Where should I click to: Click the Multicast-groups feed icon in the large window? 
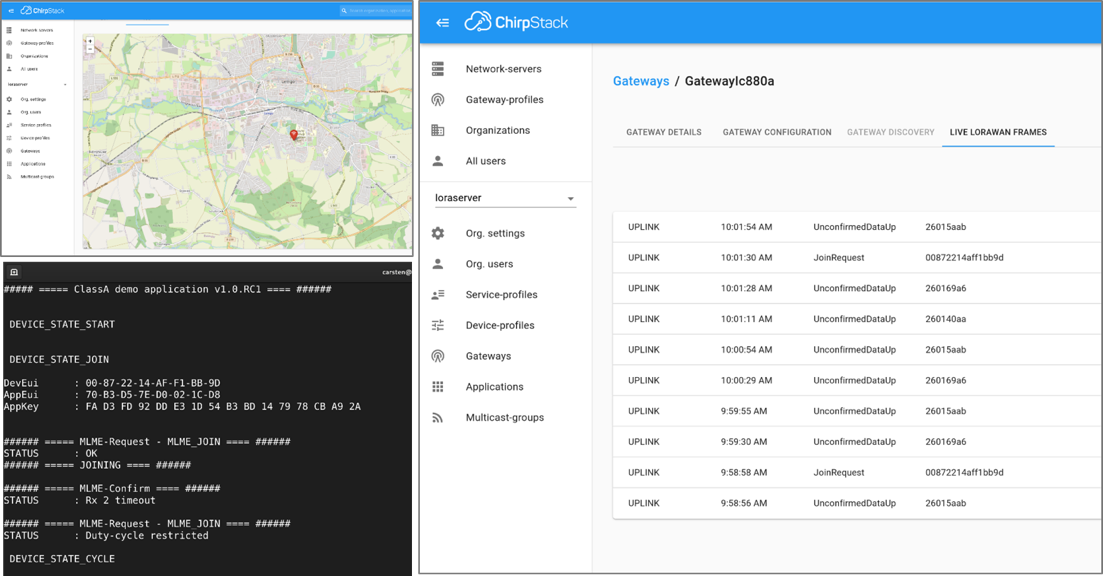438,417
